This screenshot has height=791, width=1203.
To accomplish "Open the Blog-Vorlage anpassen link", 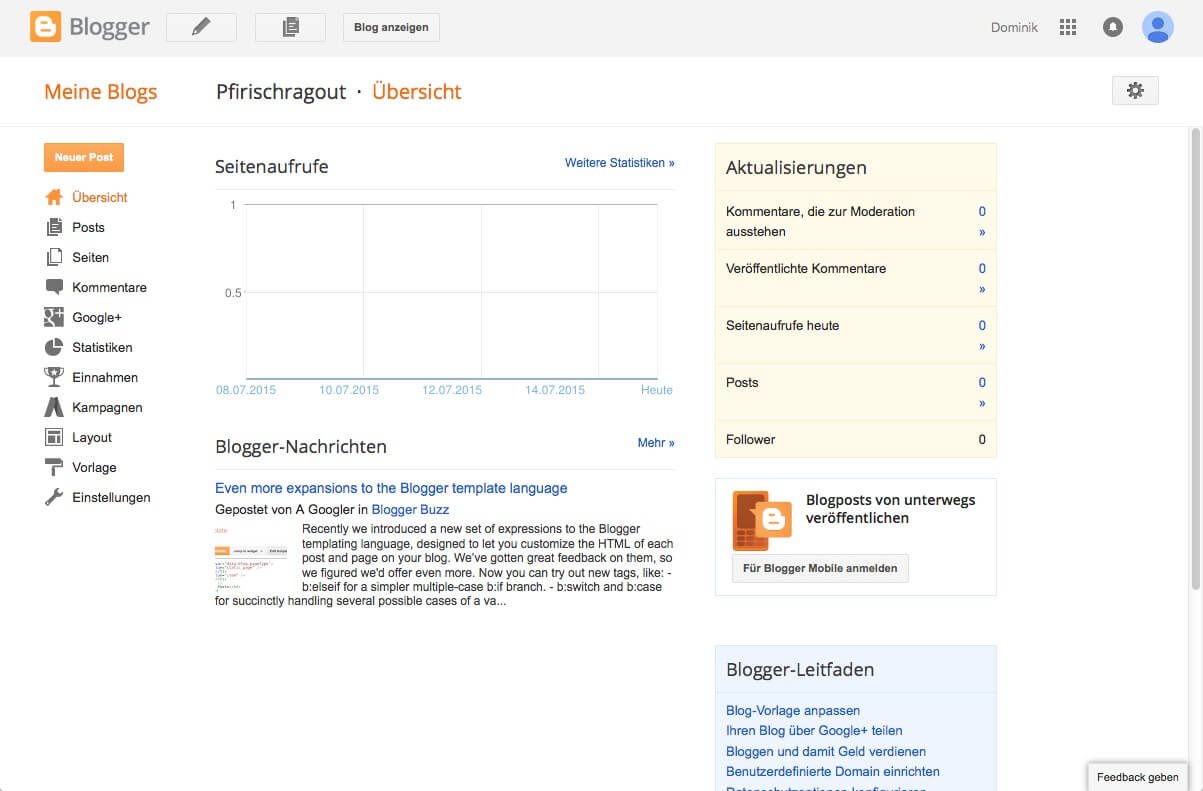I will click(x=792, y=710).
